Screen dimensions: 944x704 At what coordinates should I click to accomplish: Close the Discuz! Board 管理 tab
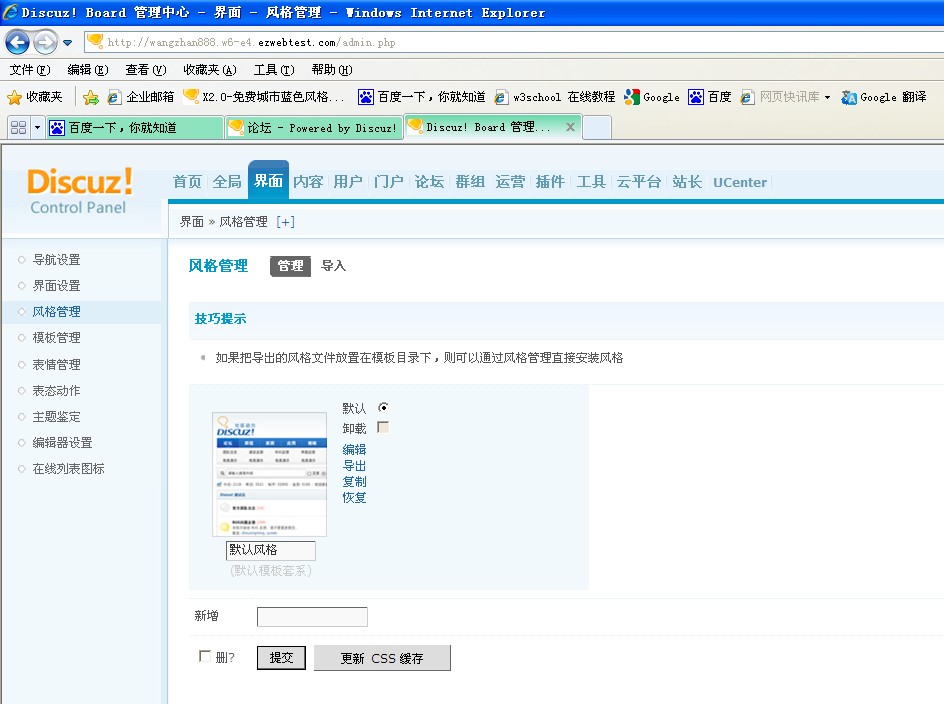click(570, 127)
